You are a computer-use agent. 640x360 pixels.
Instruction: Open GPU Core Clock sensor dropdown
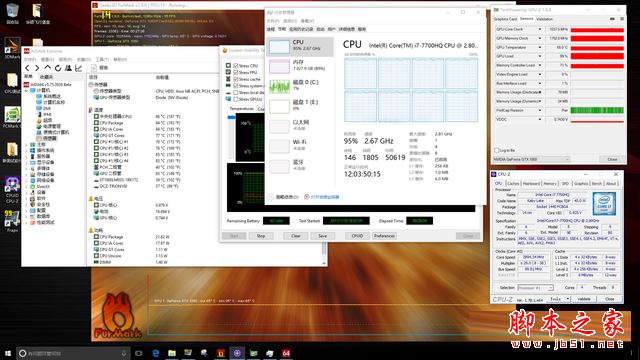540,29
